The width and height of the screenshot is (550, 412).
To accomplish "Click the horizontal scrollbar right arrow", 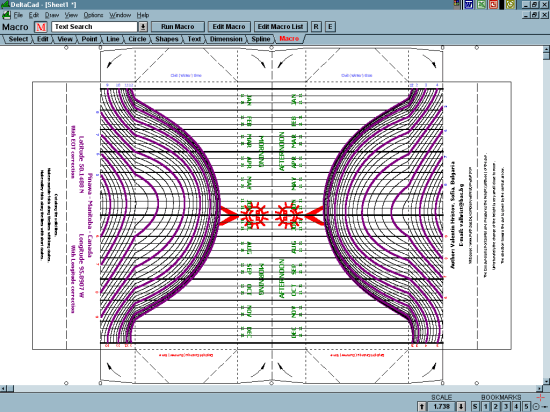I will click(539, 389).
